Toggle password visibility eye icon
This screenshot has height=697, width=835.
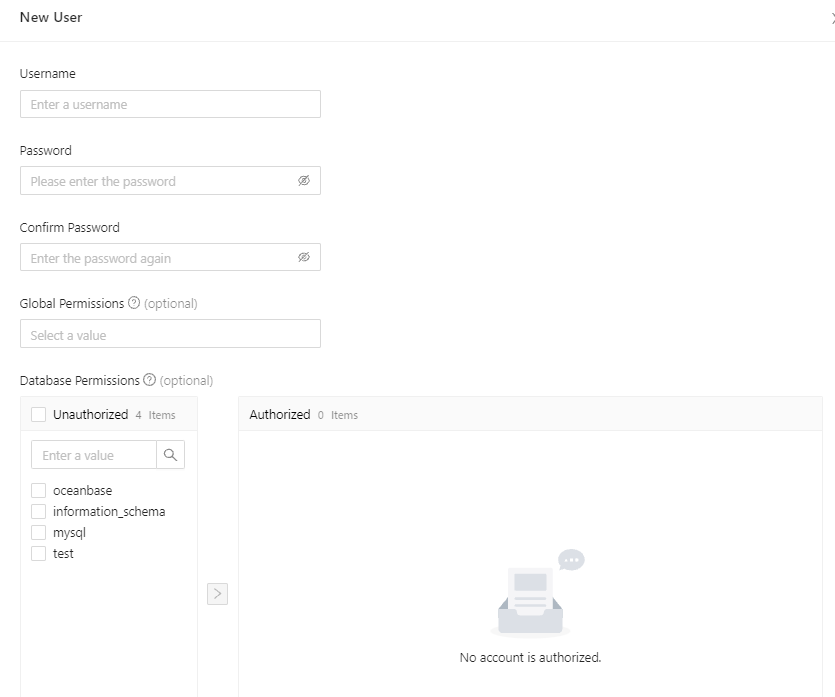coord(304,181)
